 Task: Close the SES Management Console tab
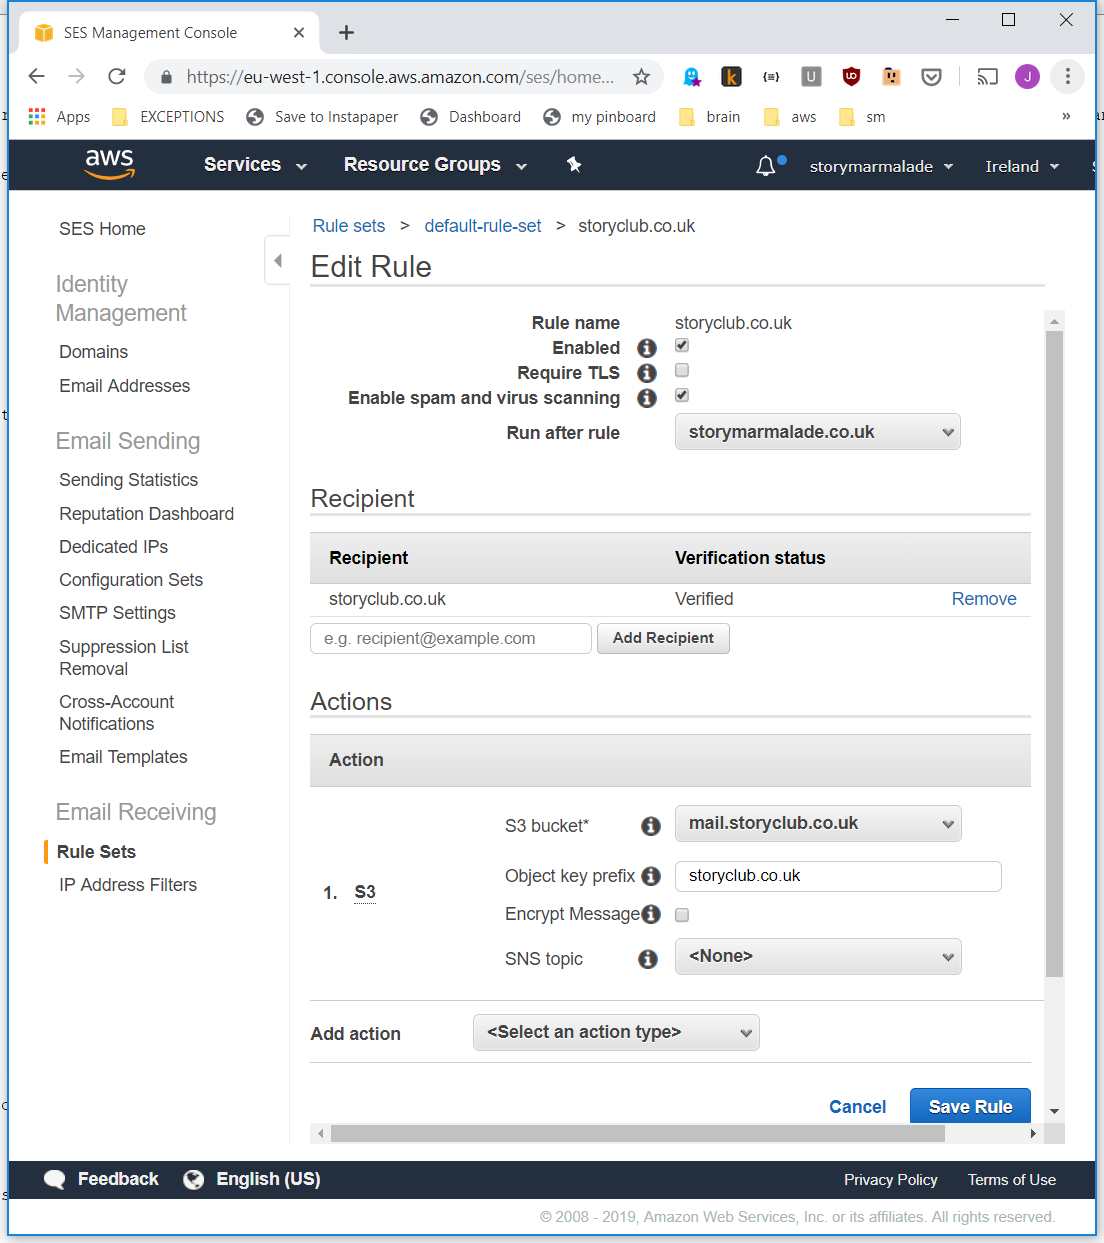299,33
